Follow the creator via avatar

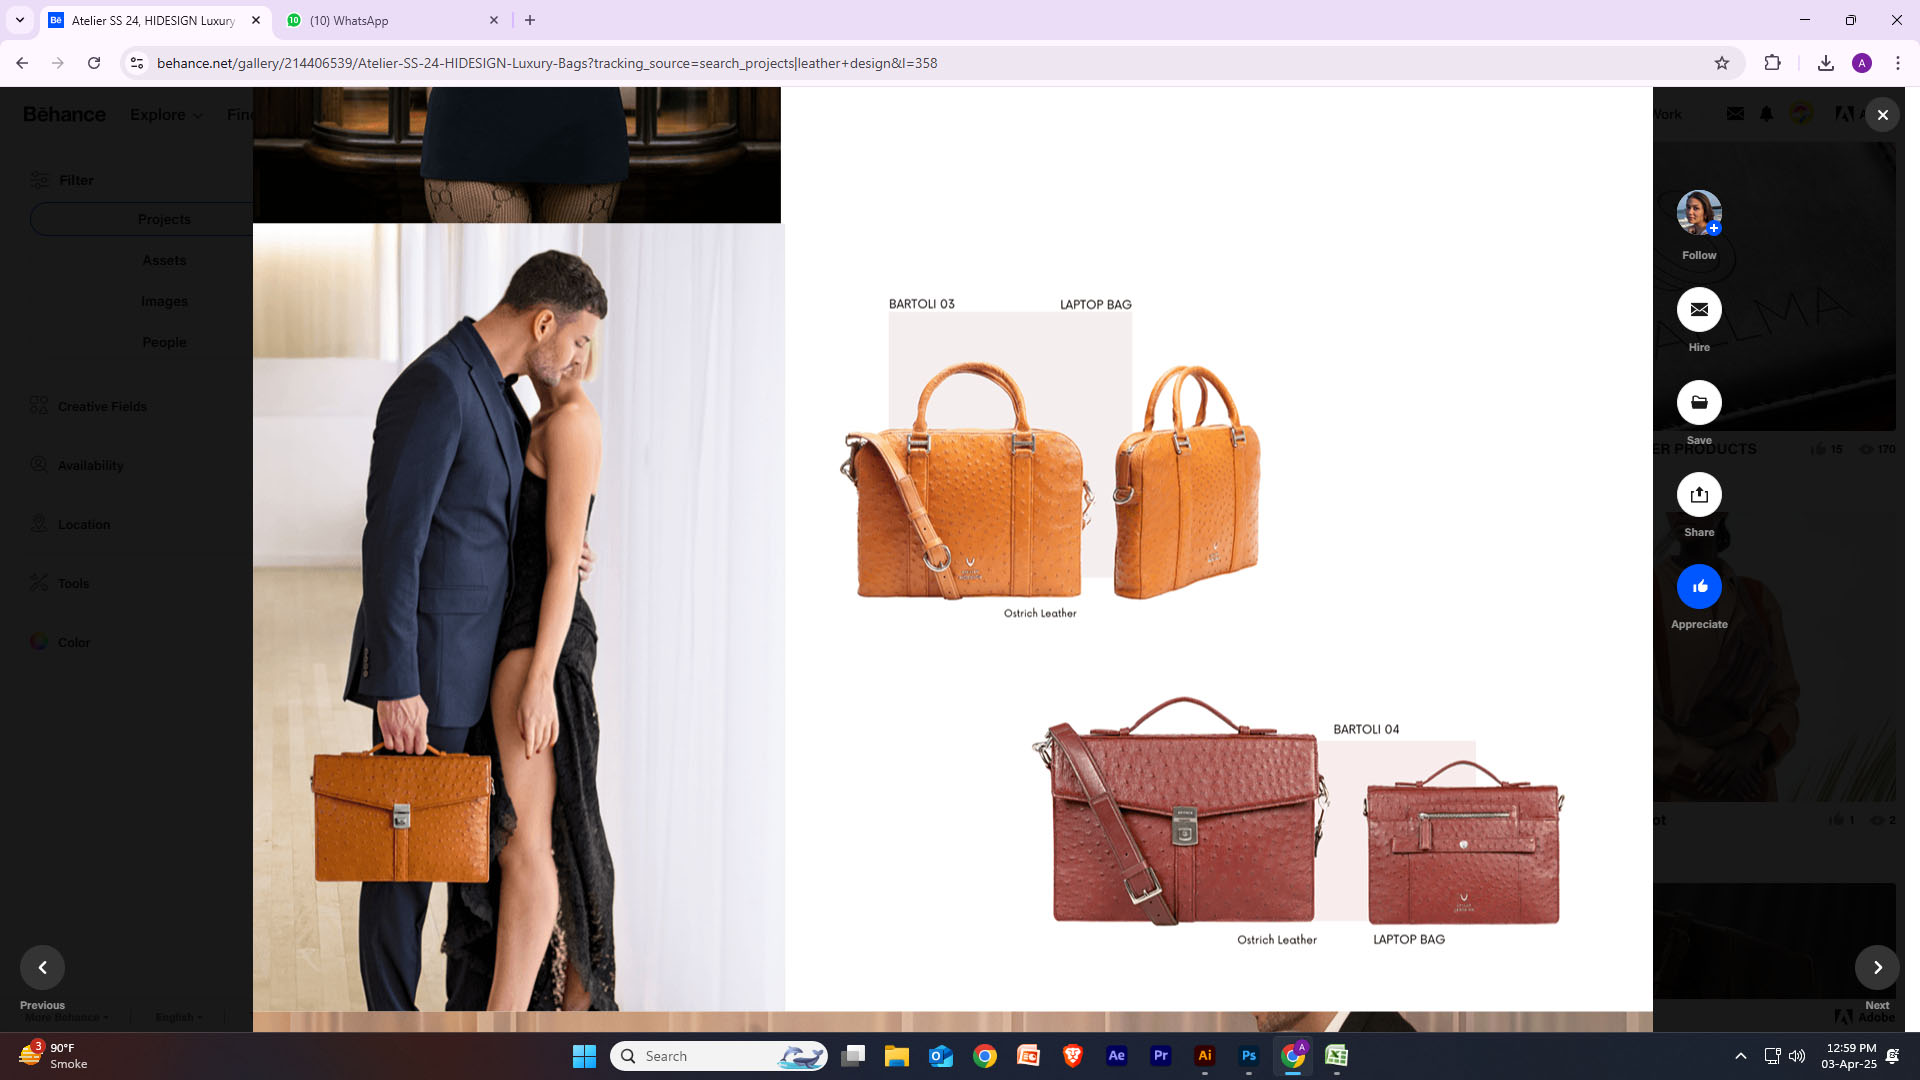click(1699, 213)
